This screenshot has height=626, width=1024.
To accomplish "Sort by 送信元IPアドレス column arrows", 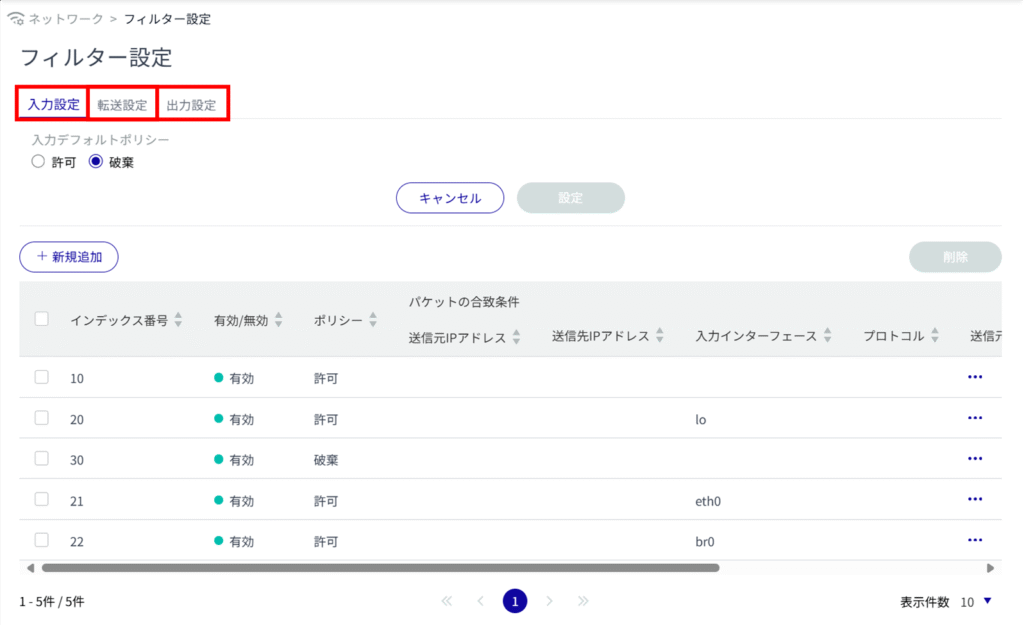I will (516, 337).
